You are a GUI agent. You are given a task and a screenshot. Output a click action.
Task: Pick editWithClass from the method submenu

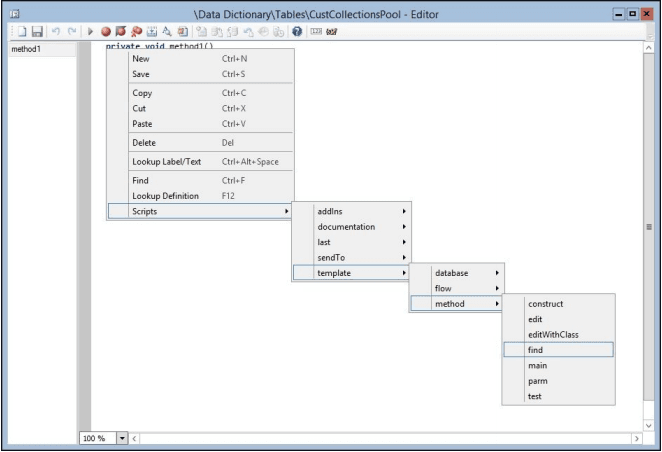pos(557,334)
